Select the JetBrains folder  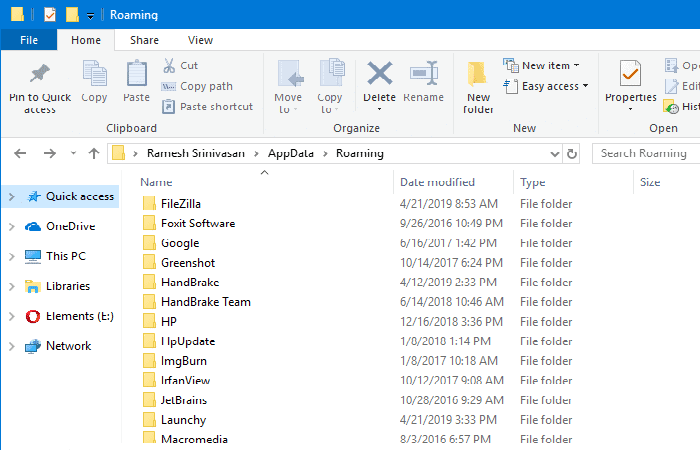183,400
